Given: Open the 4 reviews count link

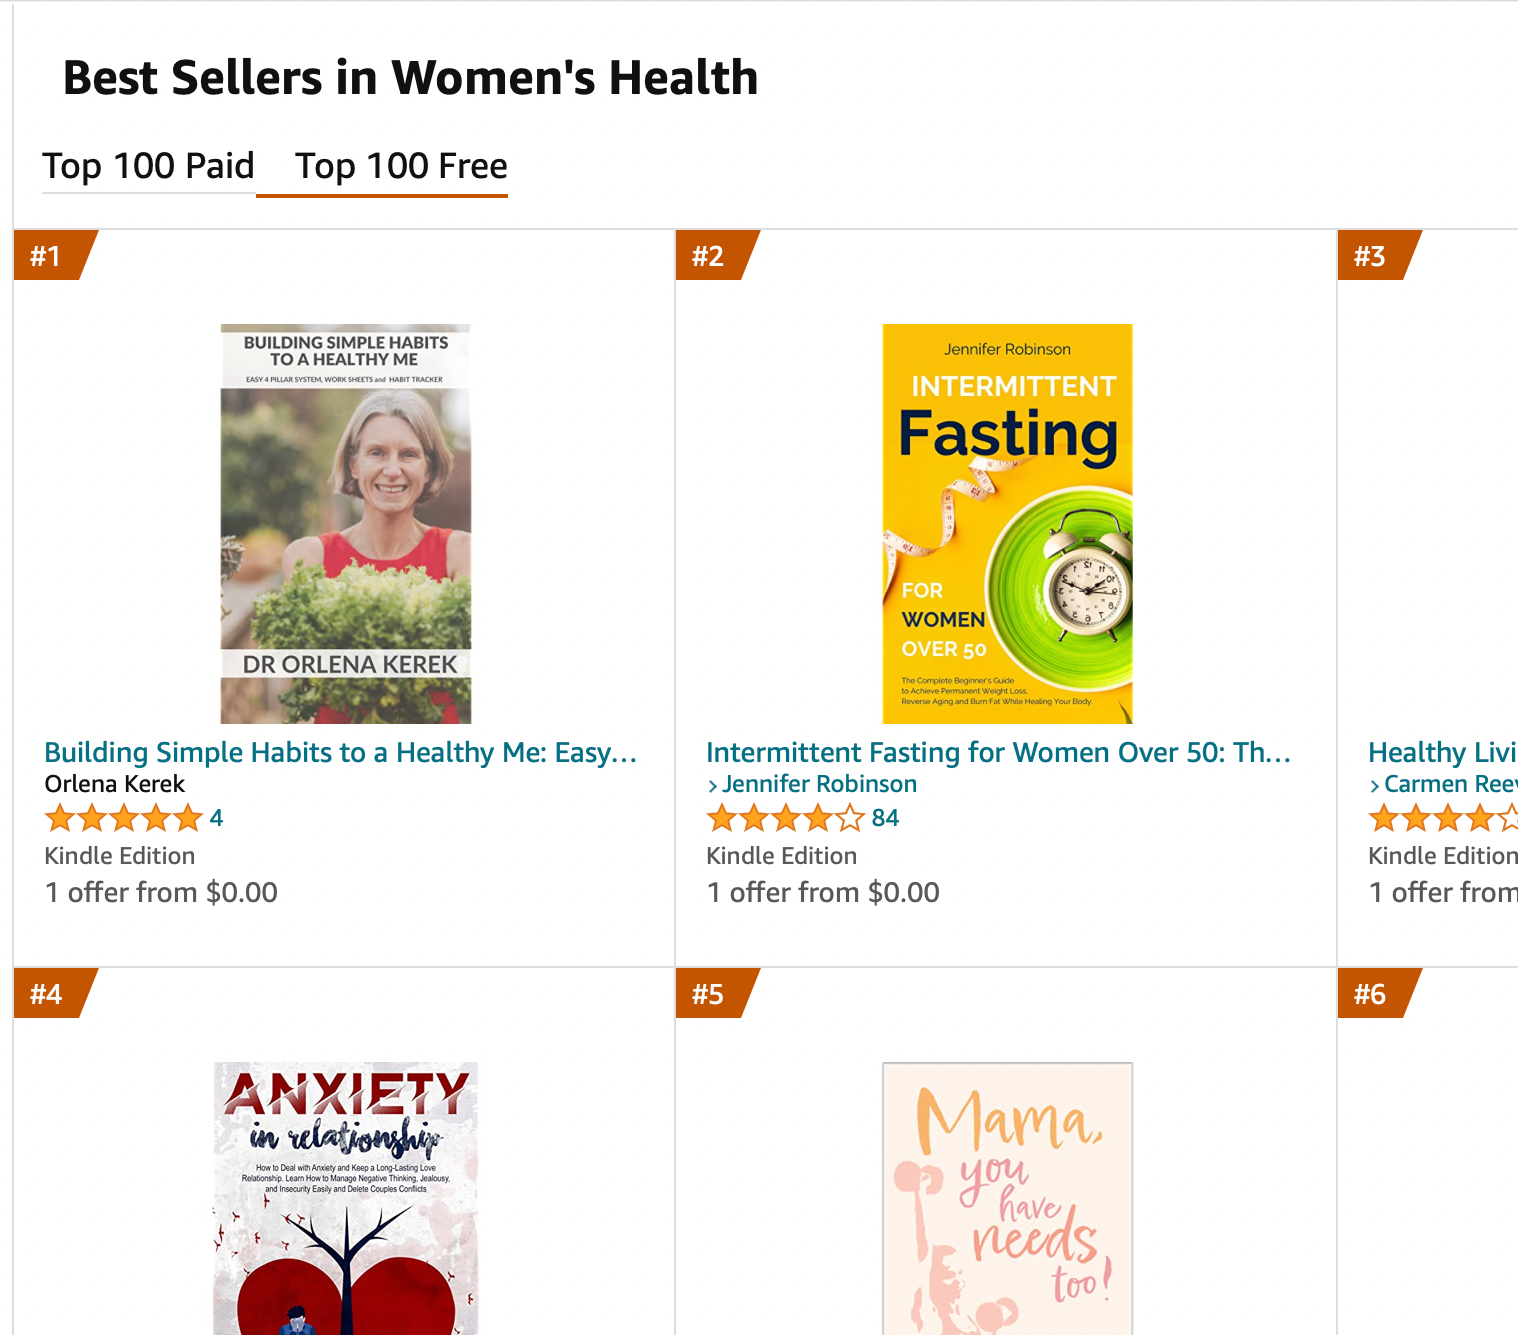Looking at the screenshot, I should click(216, 818).
